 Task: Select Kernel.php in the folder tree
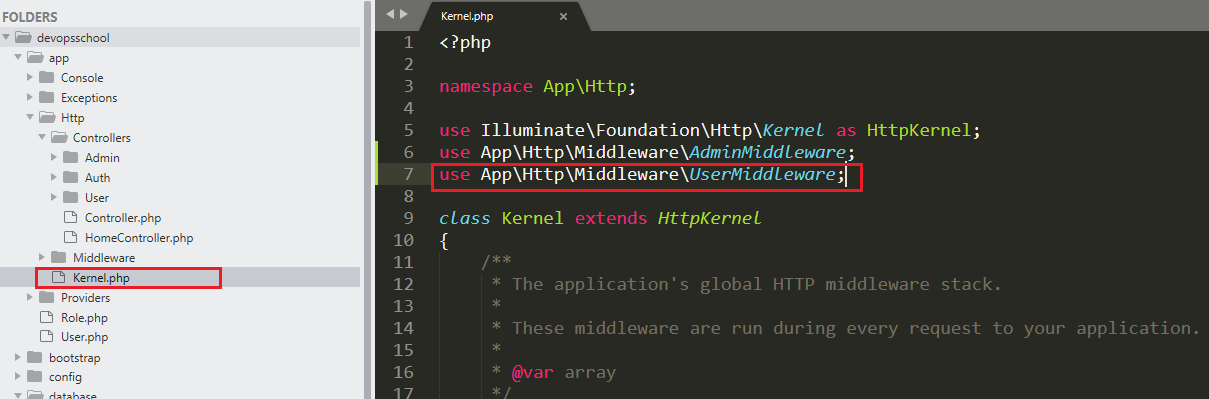coord(101,278)
